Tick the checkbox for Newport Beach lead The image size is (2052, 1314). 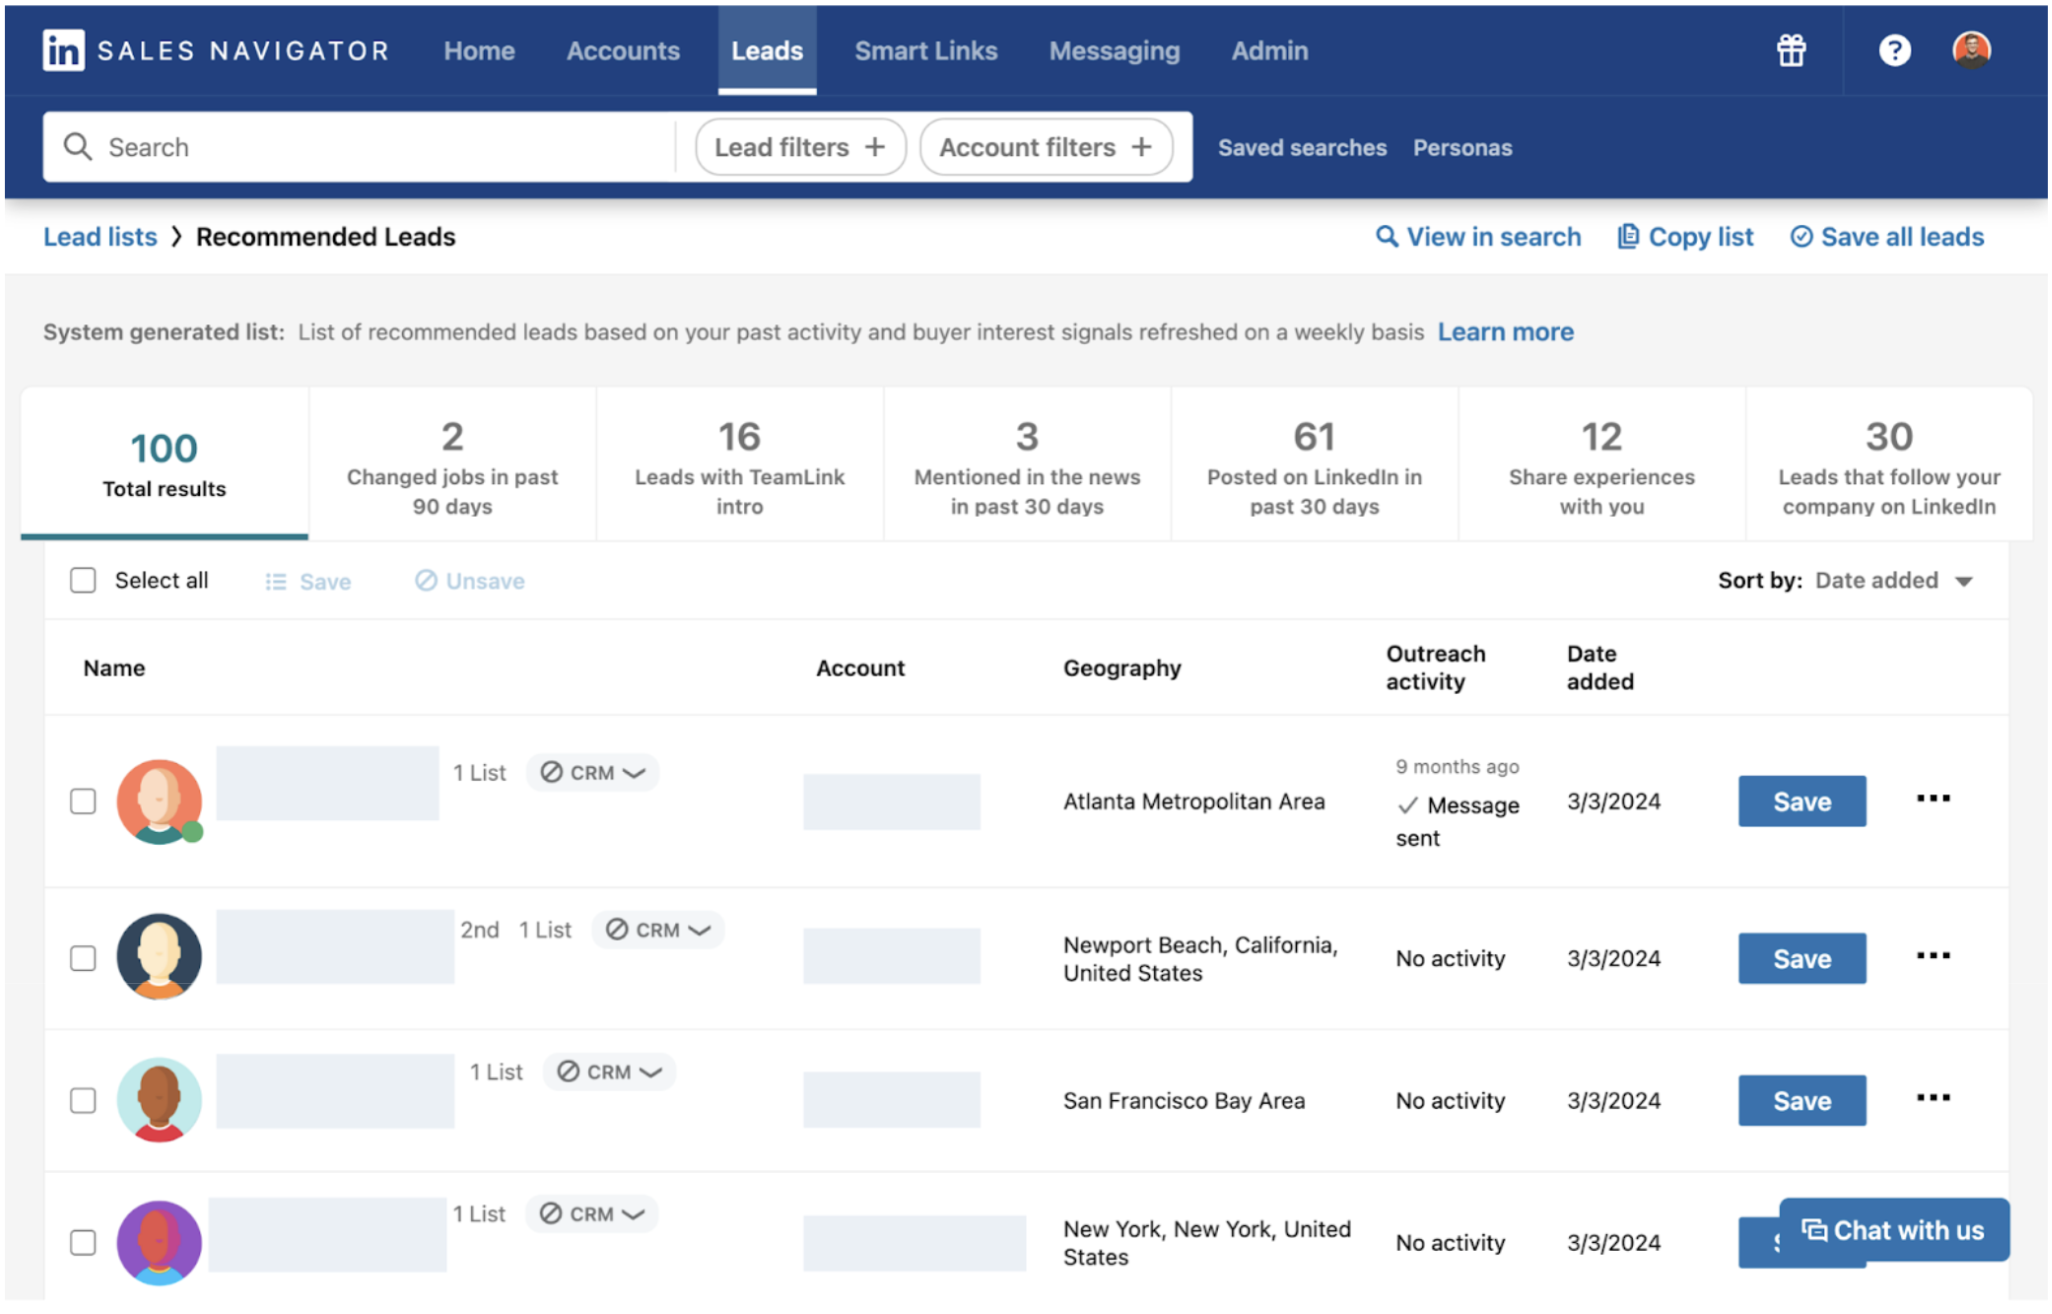click(x=83, y=958)
